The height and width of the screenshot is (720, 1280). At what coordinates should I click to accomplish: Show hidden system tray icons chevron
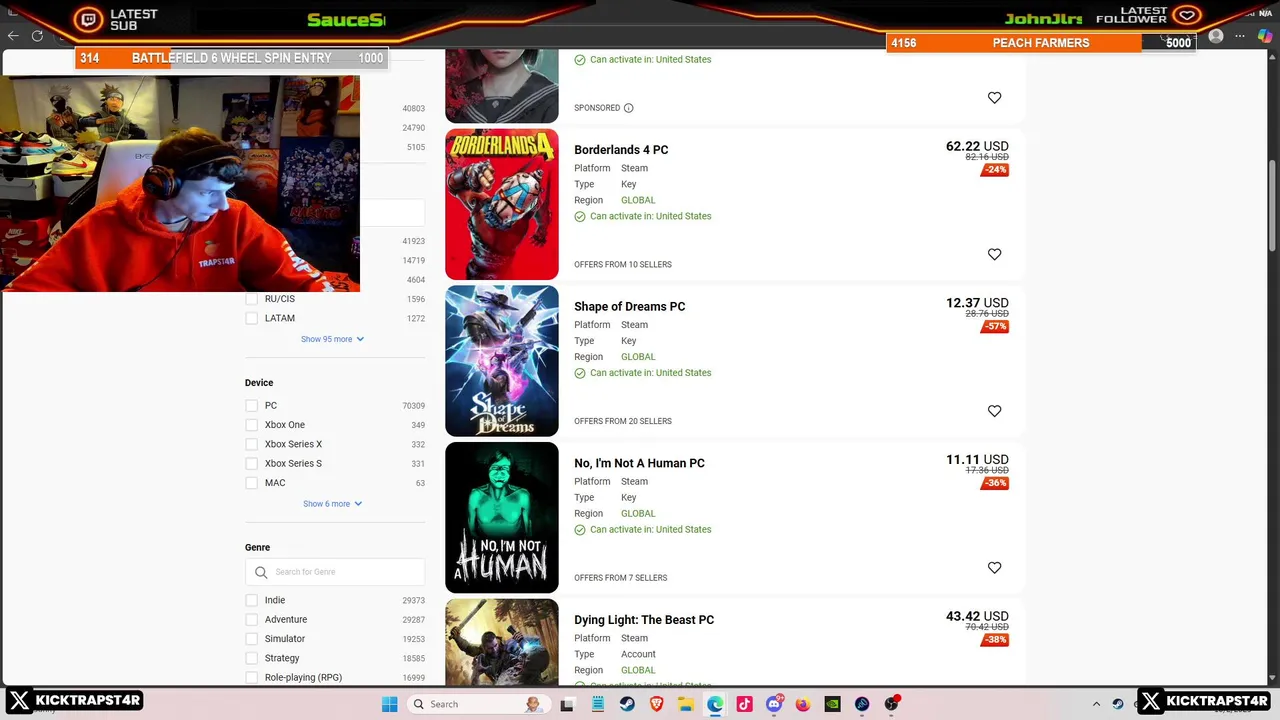(1096, 704)
